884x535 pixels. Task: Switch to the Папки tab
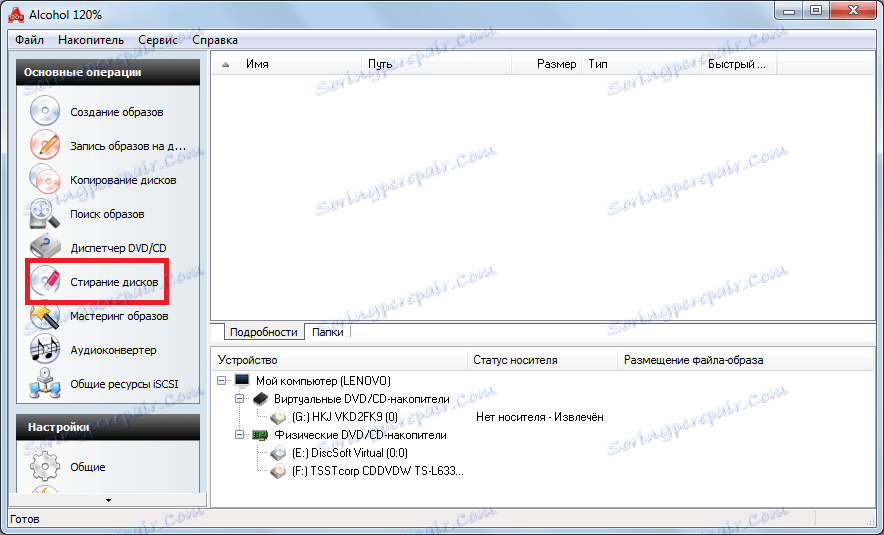click(x=328, y=332)
